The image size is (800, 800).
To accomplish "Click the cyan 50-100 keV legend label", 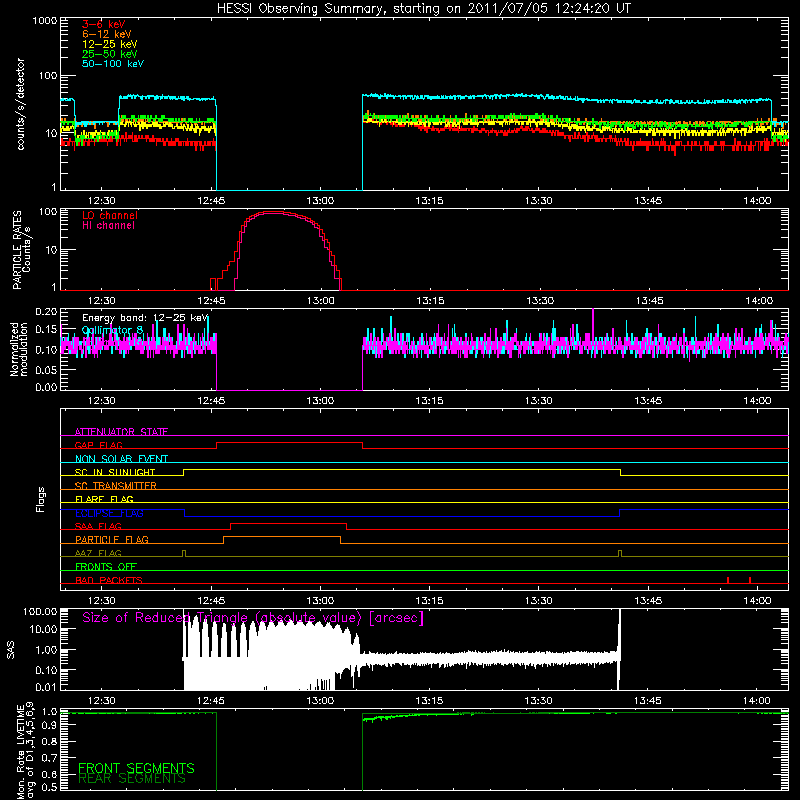I will click(x=113, y=64).
